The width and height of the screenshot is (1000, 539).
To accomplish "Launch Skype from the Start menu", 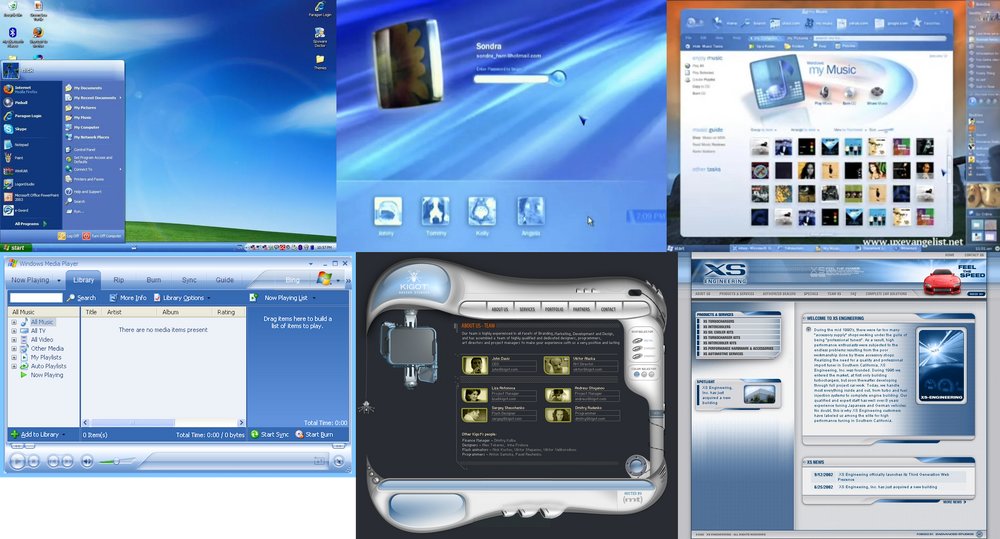I will pos(16,129).
